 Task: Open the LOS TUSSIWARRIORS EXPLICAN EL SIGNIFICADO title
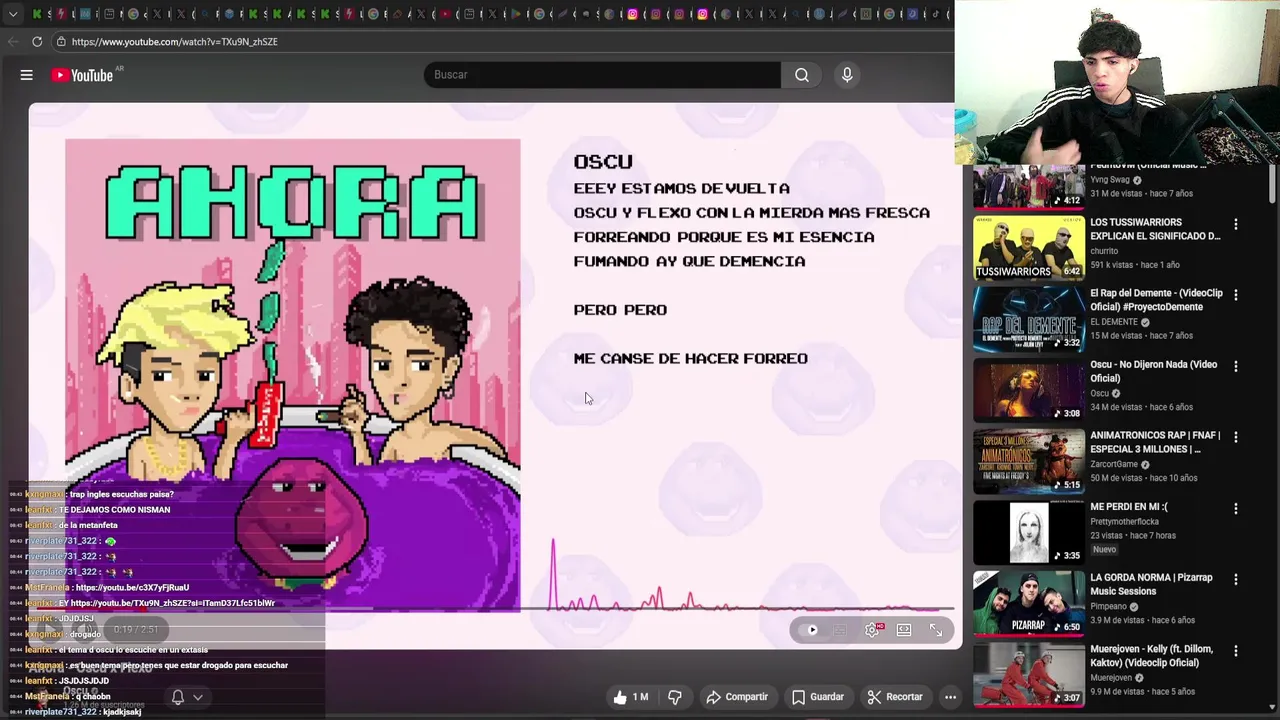click(1155, 229)
